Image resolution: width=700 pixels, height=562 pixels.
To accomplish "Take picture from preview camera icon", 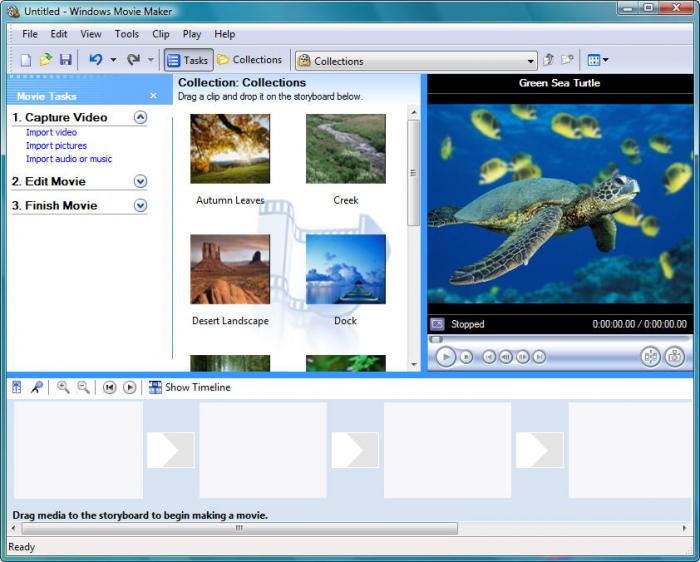I will click(x=675, y=357).
